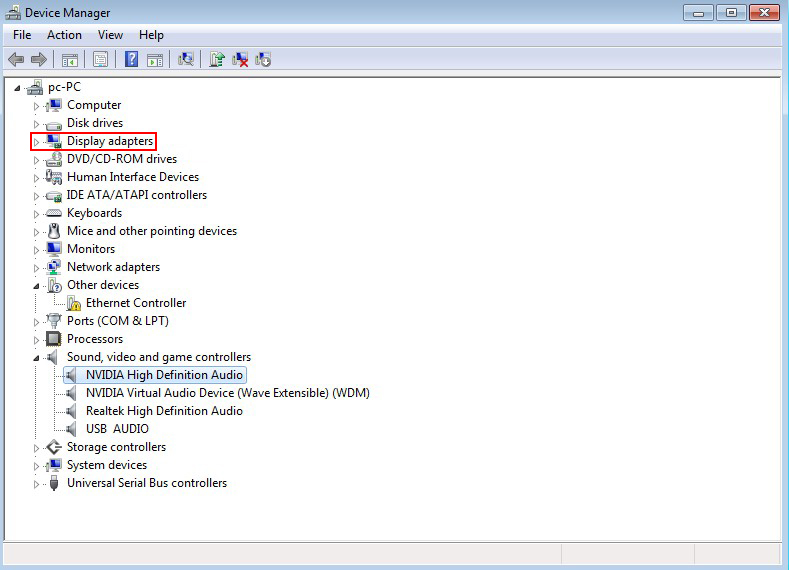Click the Forward arrow toolbar button
789x570 pixels.
39,60
